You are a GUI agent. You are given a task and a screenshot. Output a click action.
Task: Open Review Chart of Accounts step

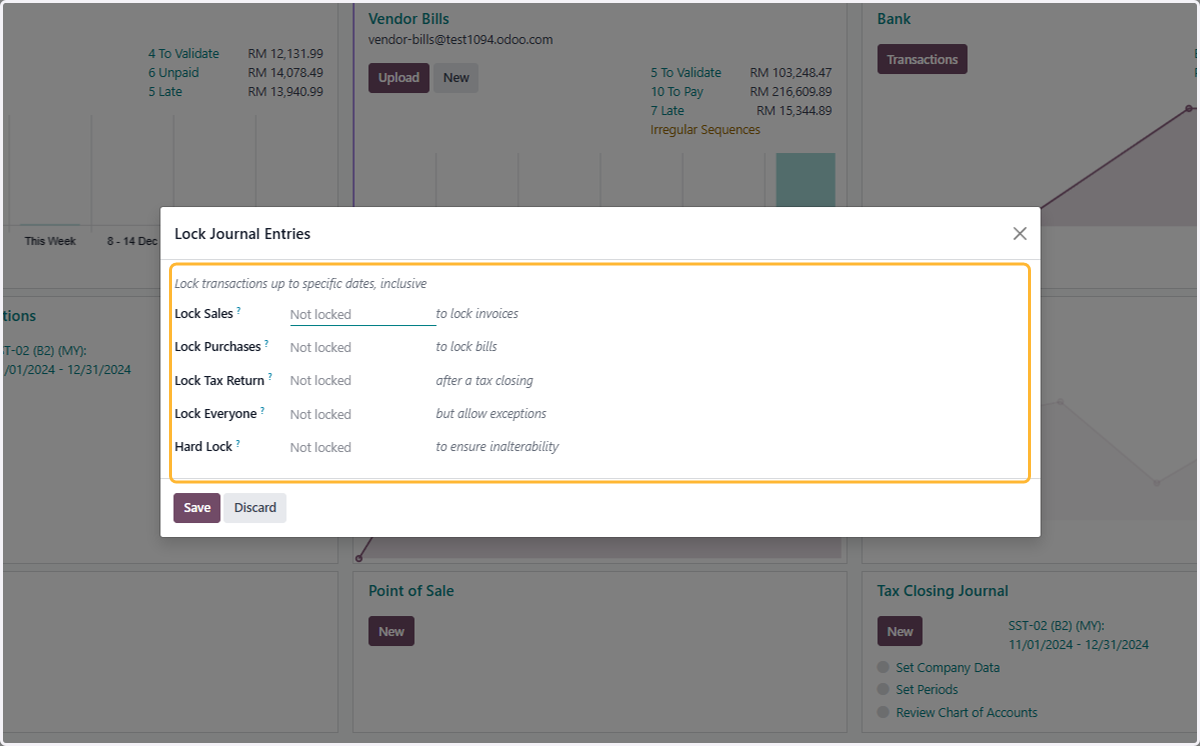point(967,713)
